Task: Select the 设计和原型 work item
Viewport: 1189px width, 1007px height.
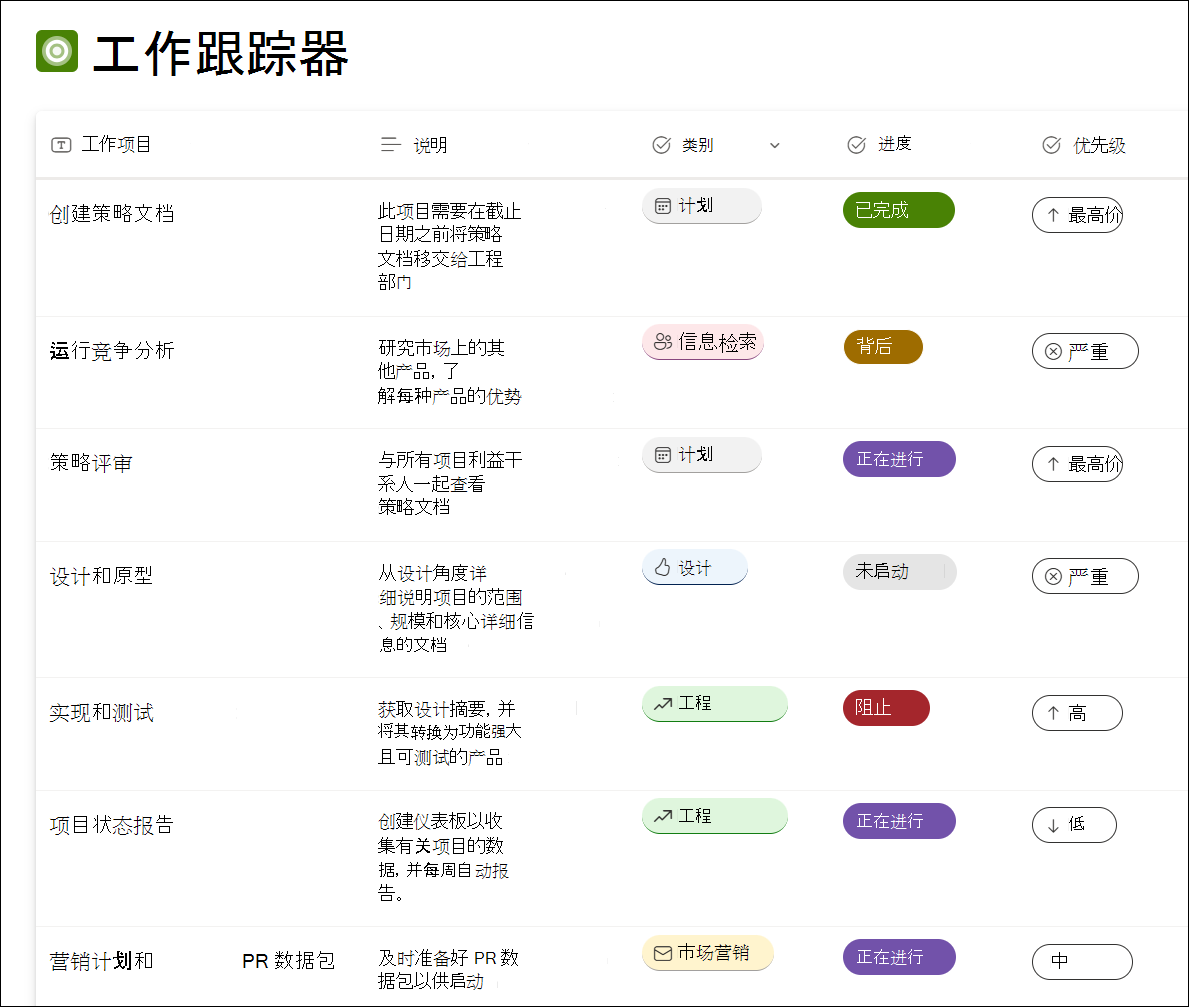Action: [101, 576]
